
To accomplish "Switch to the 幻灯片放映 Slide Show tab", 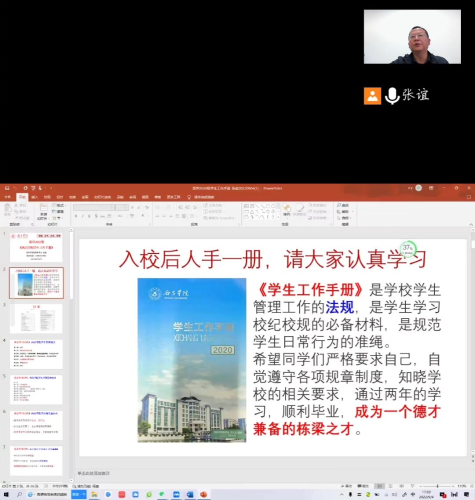I will 102,197.
